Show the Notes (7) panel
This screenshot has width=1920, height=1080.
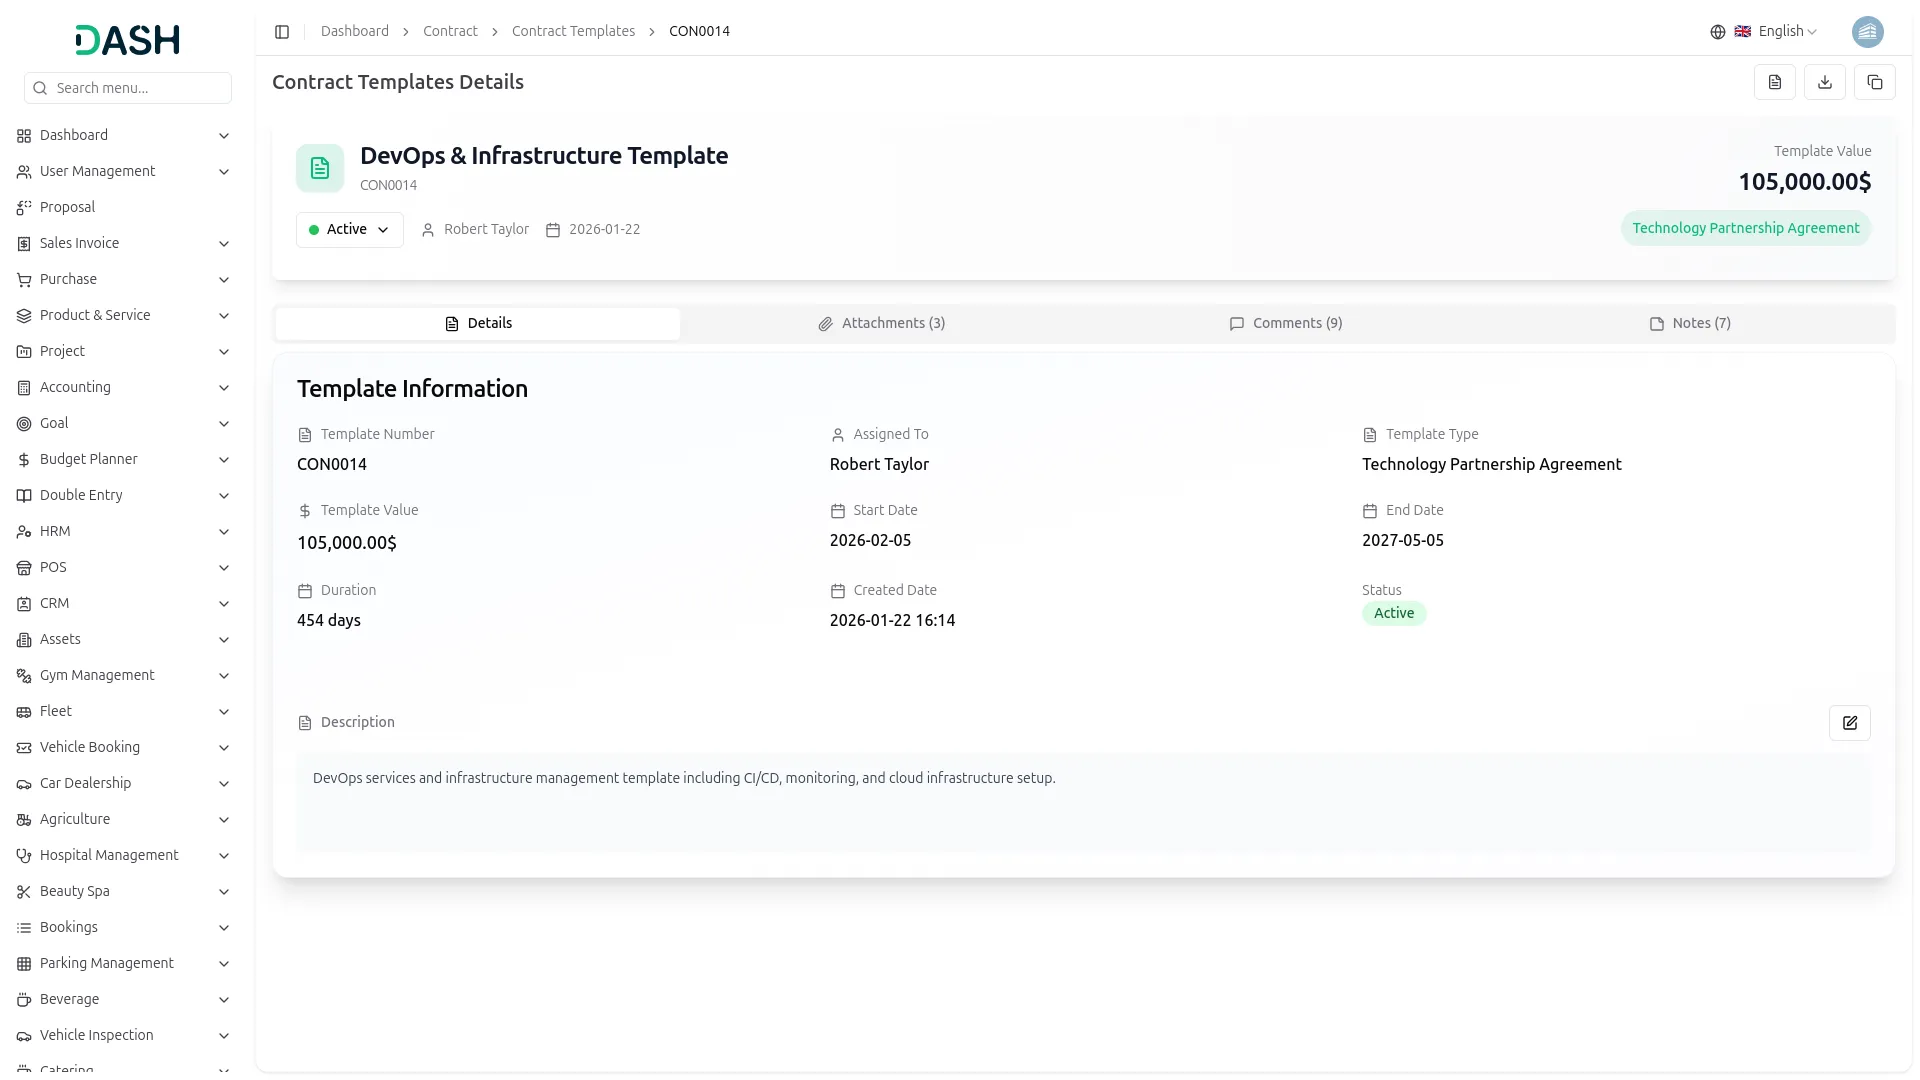click(1690, 323)
